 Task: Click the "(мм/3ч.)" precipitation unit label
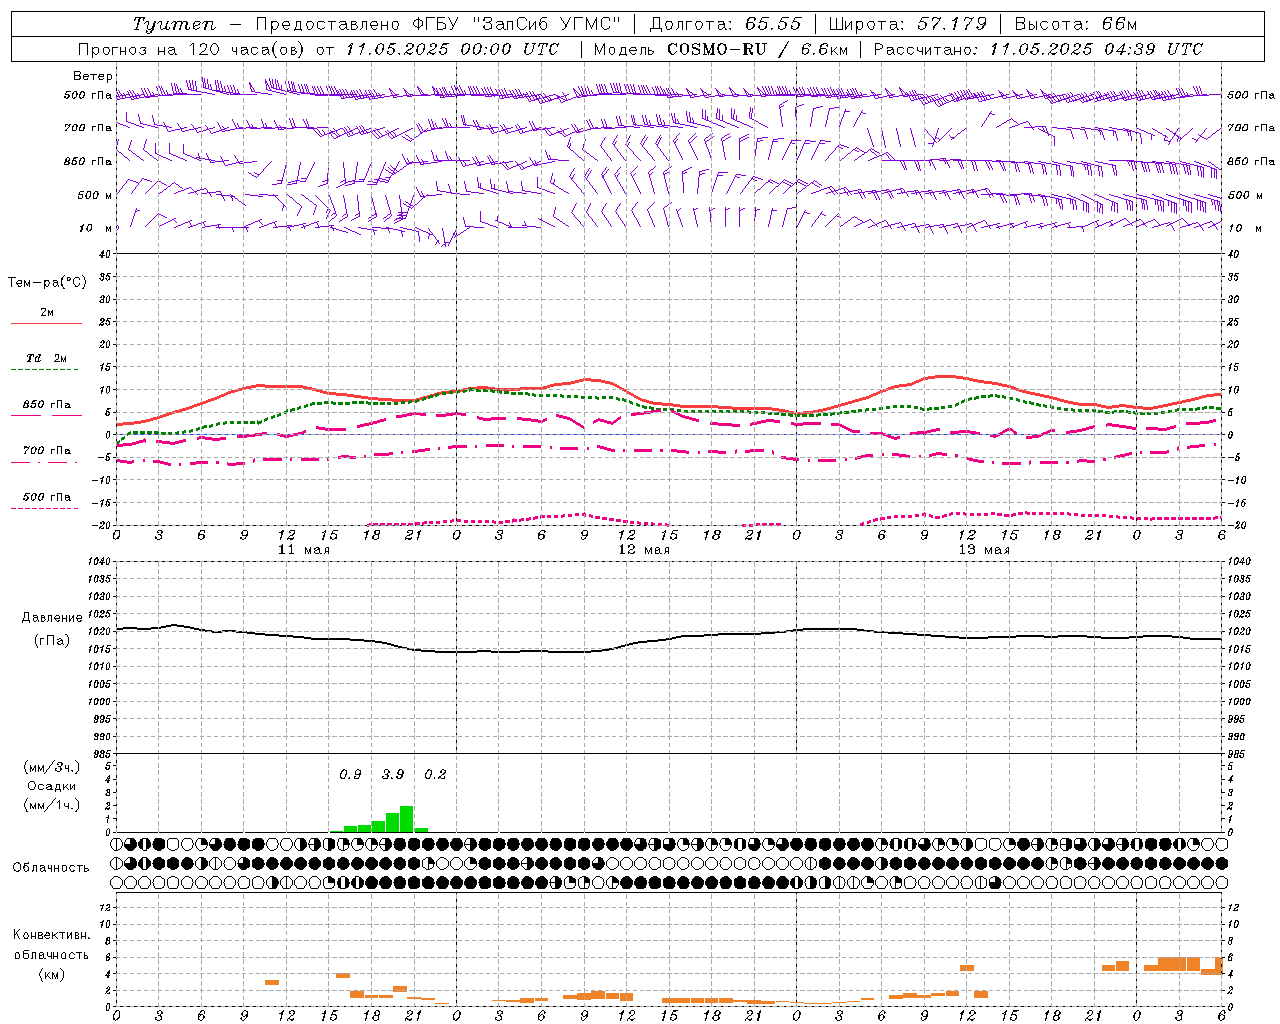(52, 767)
